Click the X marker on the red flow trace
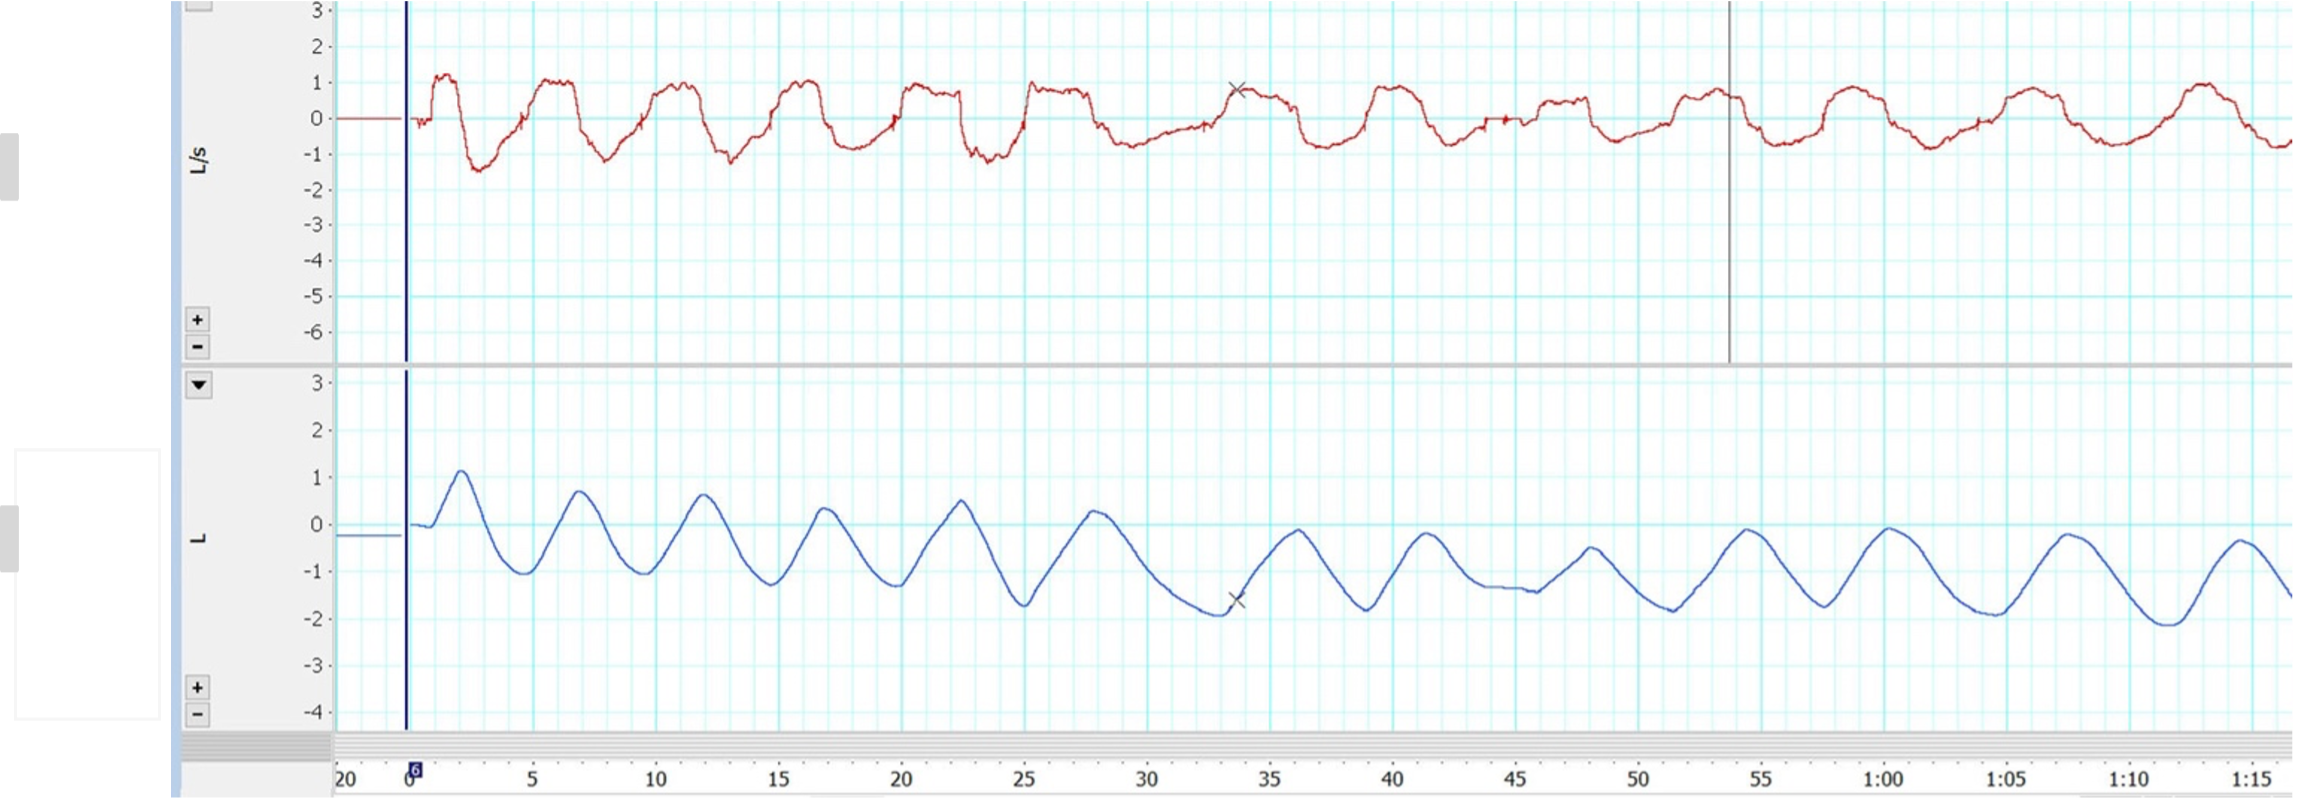 [1237, 90]
